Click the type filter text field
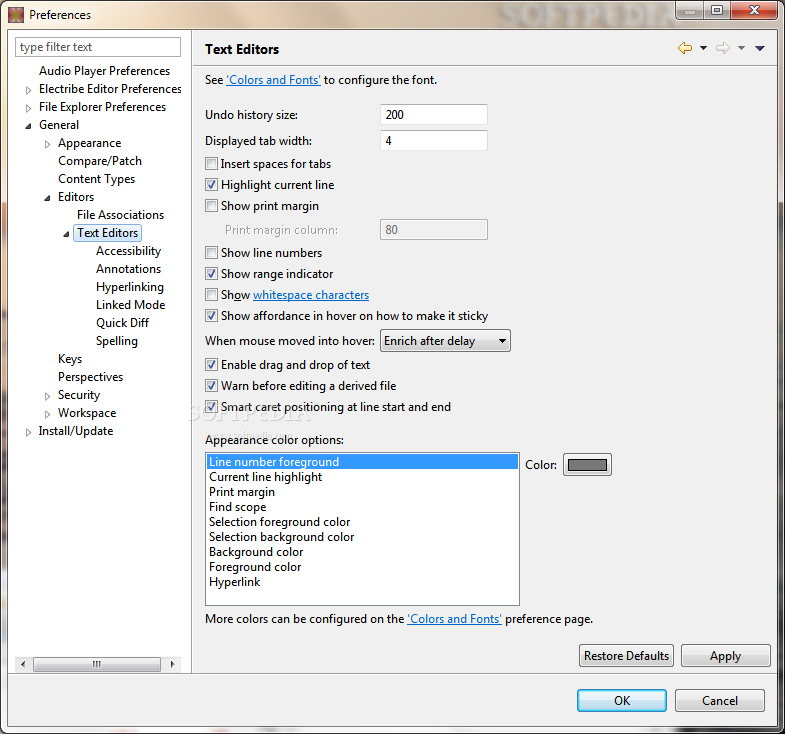The width and height of the screenshot is (785, 734). point(98,47)
